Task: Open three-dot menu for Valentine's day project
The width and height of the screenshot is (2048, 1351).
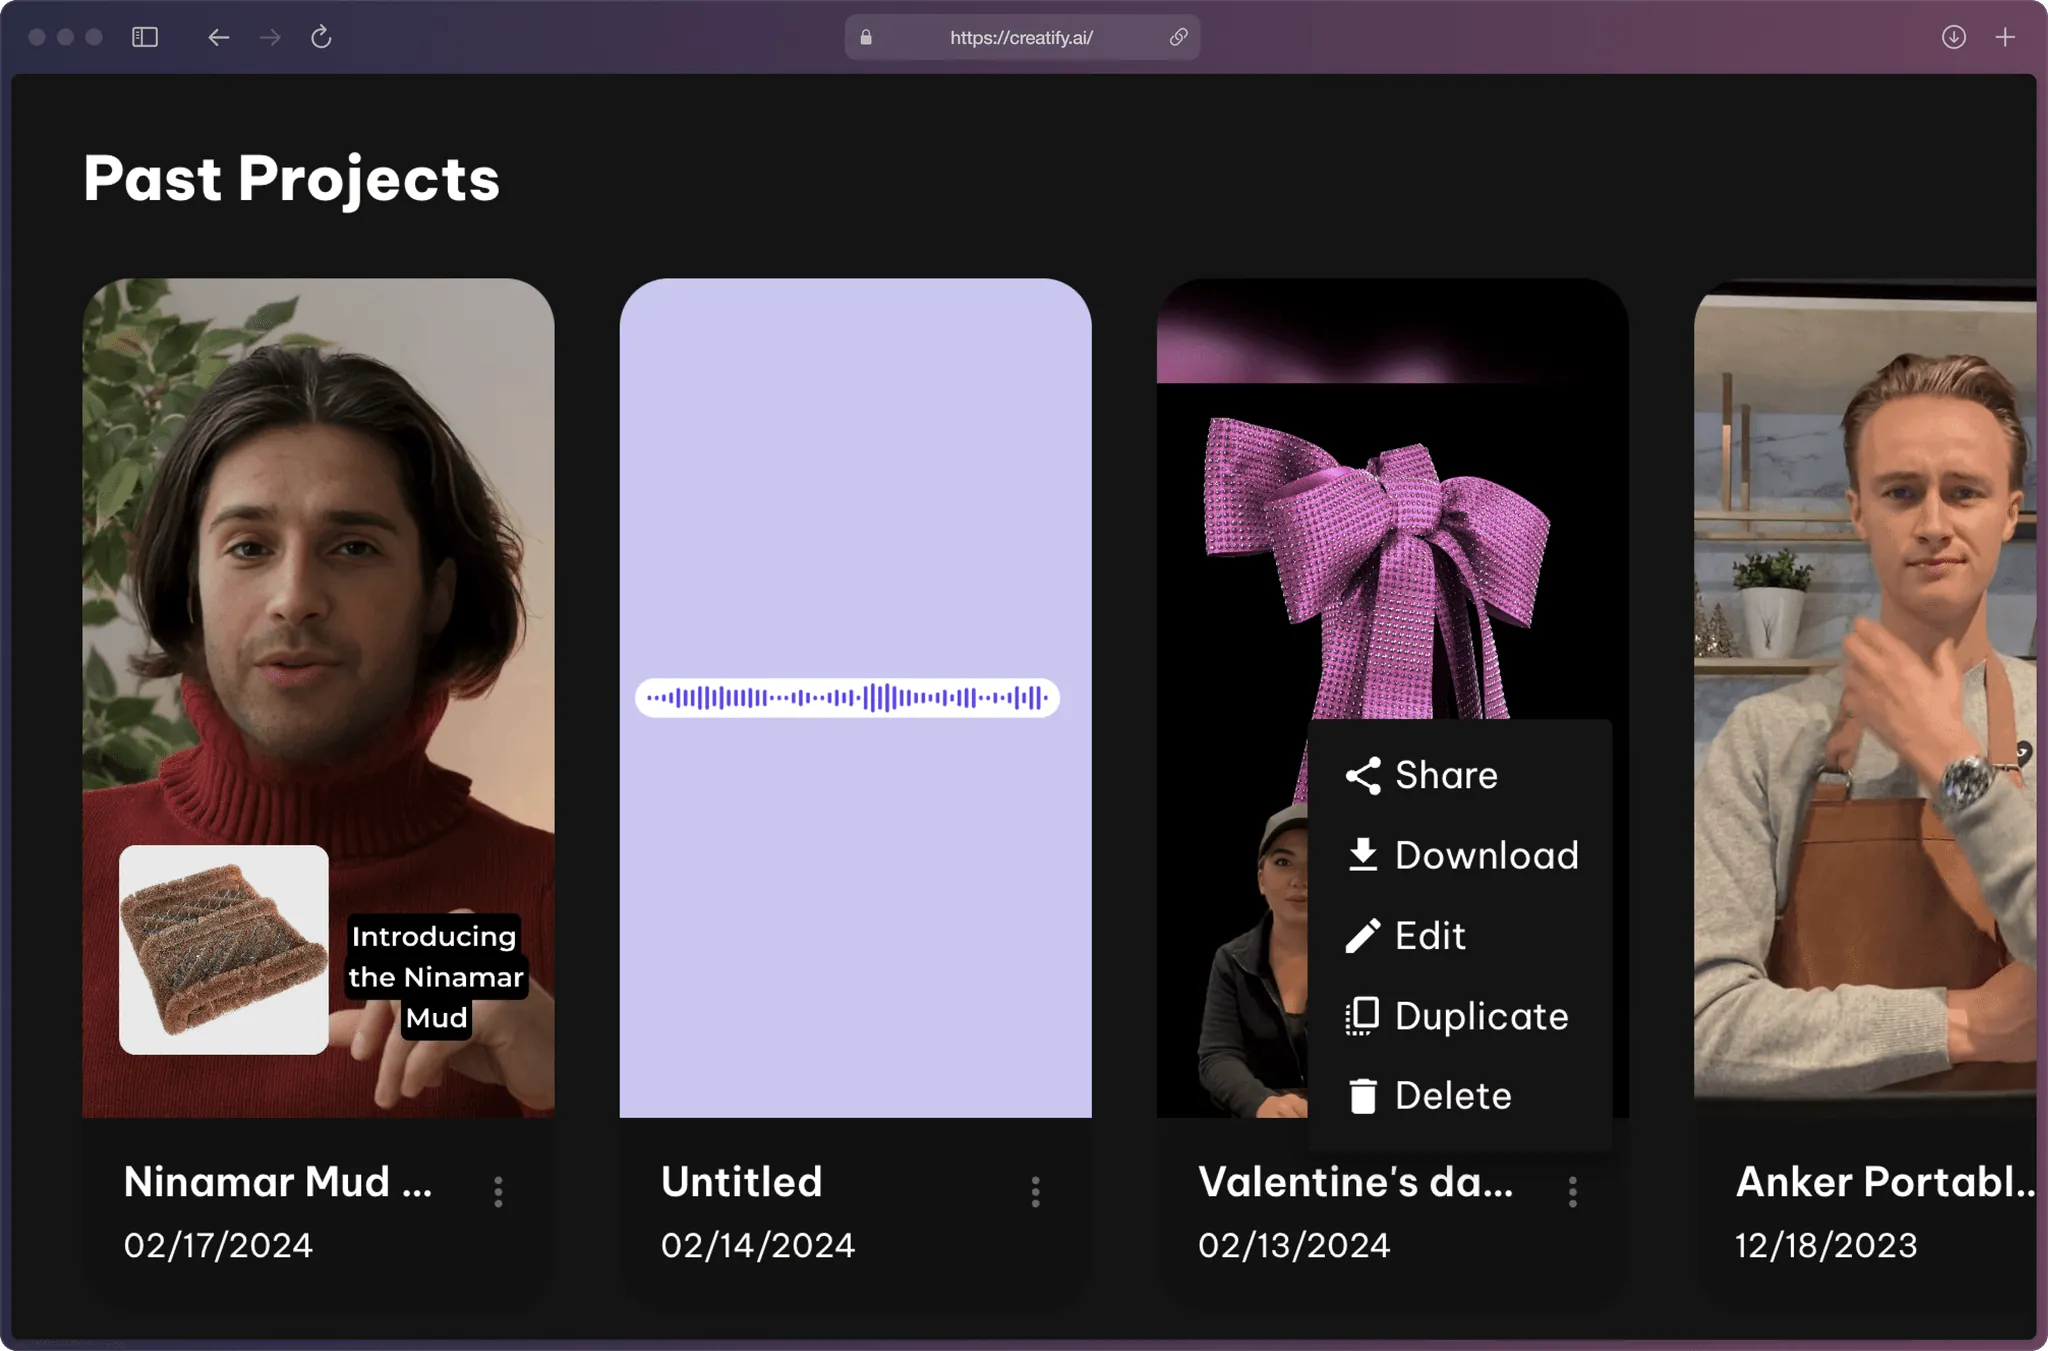Action: [x=1572, y=1191]
